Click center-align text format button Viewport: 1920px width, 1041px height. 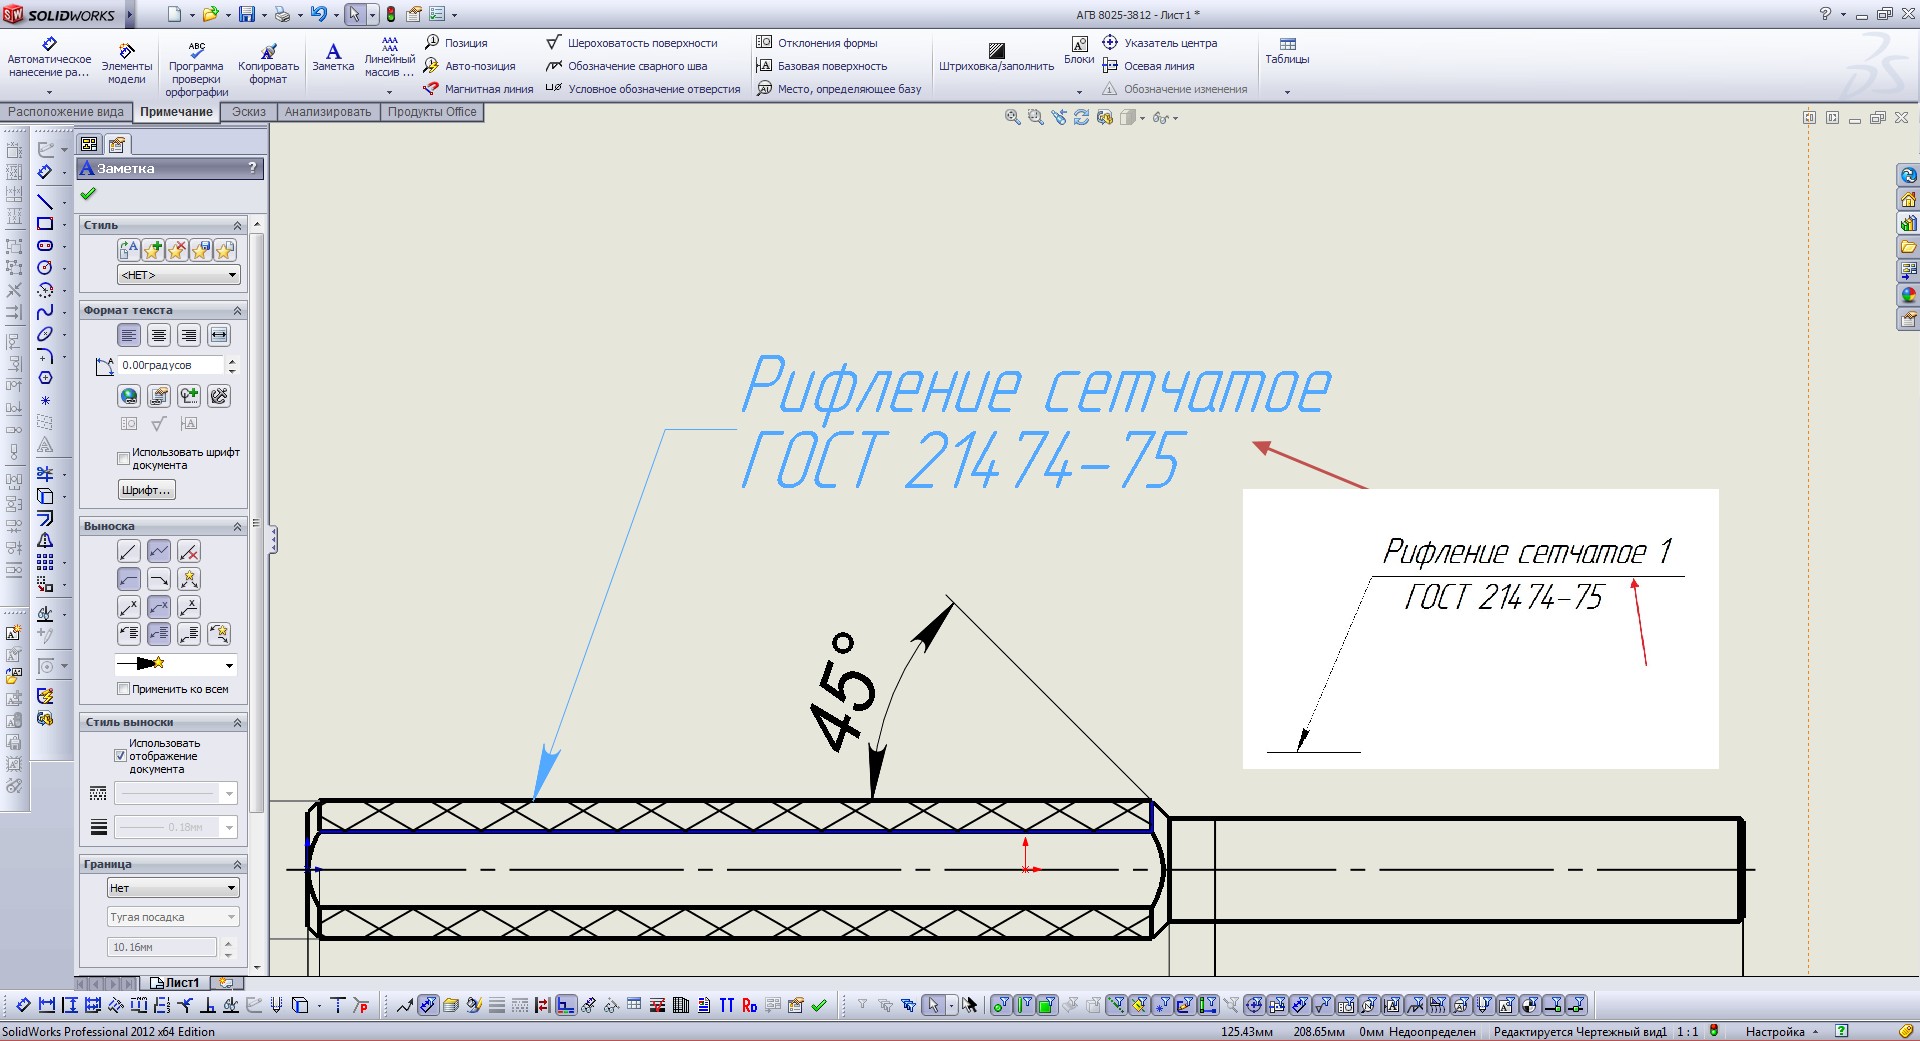pyautogui.click(x=159, y=335)
